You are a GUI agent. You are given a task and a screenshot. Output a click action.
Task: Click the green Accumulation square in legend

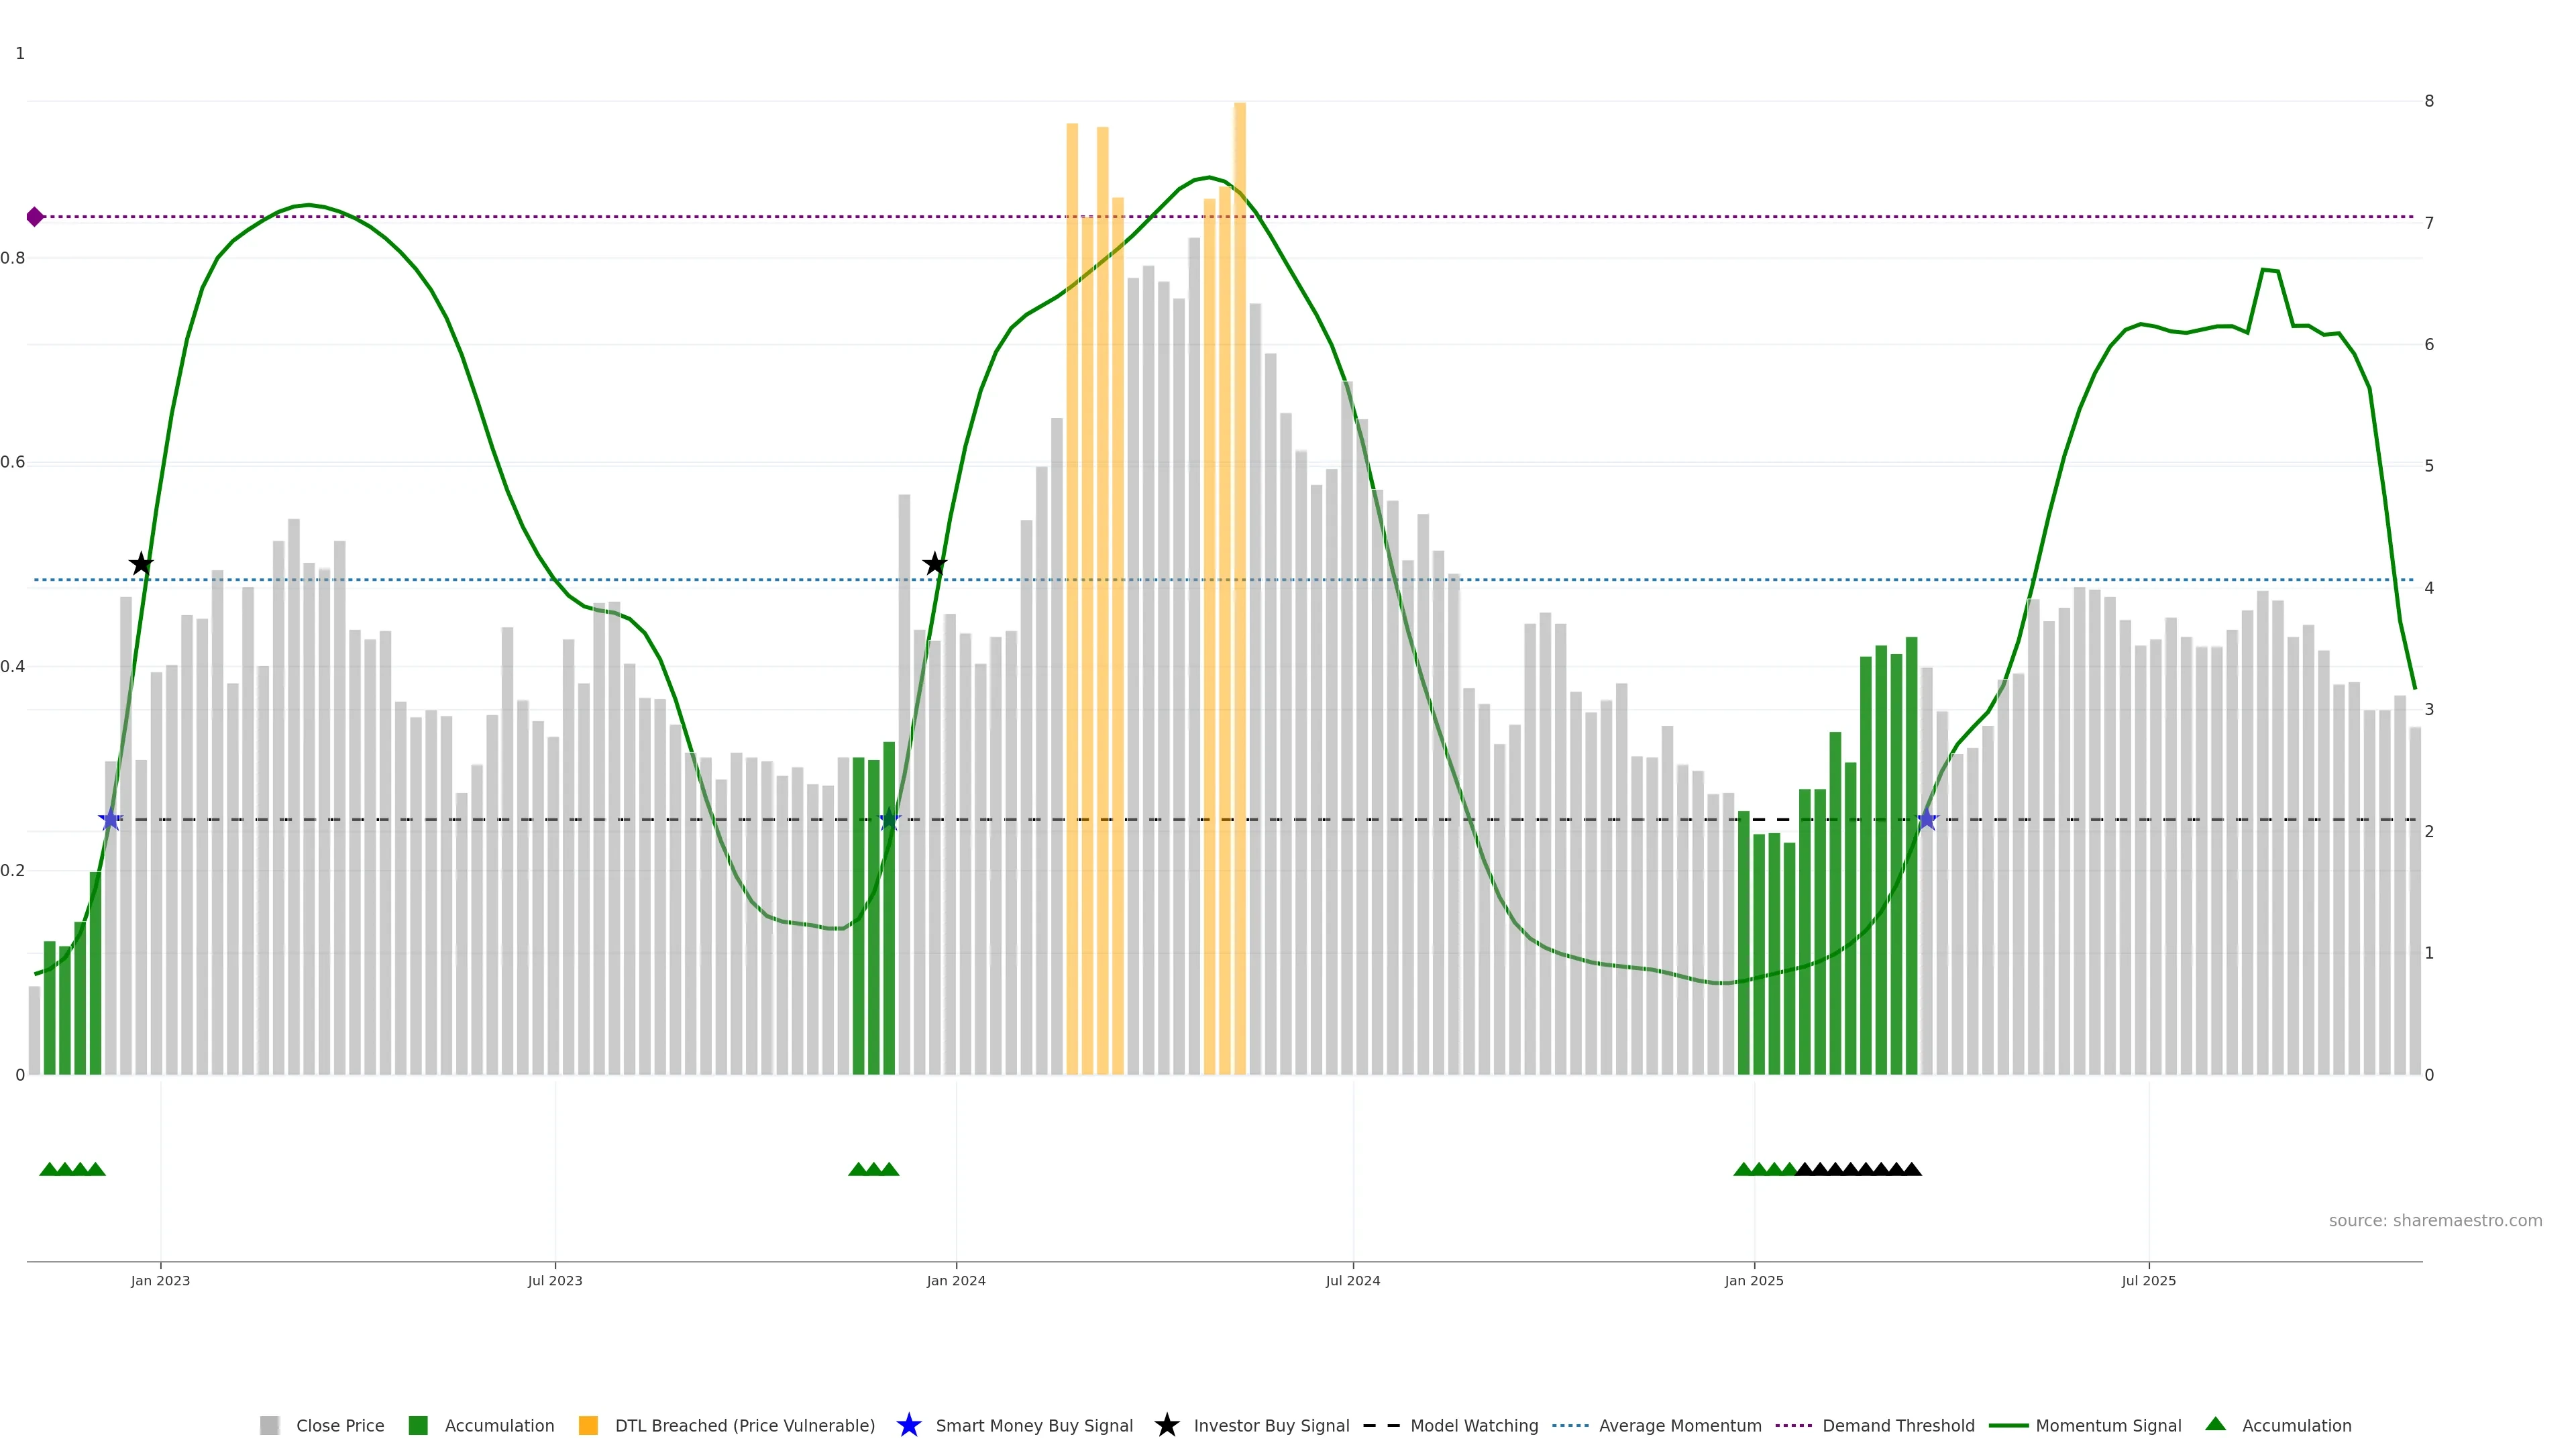pos(418,1426)
